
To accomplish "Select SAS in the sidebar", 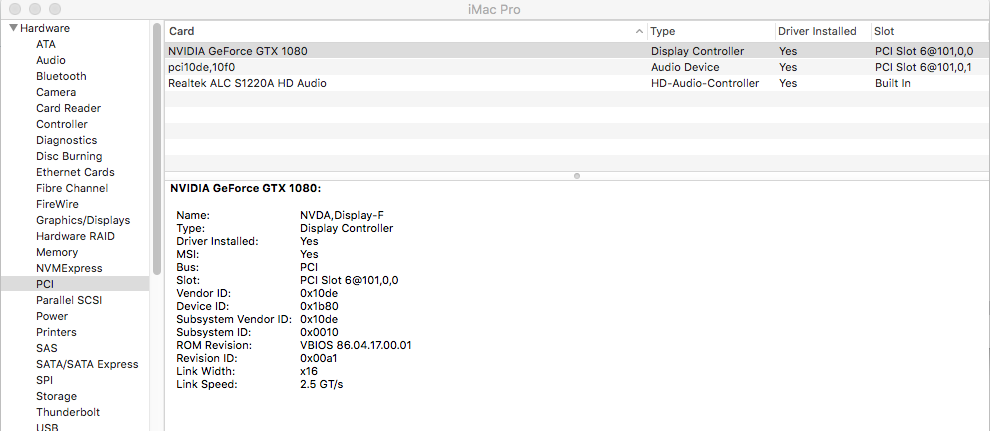I will click(x=47, y=348).
